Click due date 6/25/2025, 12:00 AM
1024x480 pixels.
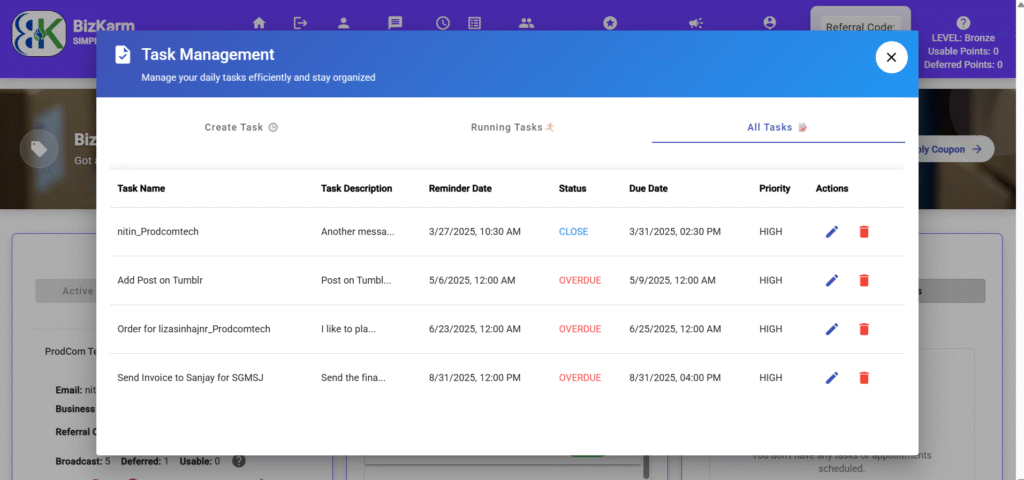(675, 329)
